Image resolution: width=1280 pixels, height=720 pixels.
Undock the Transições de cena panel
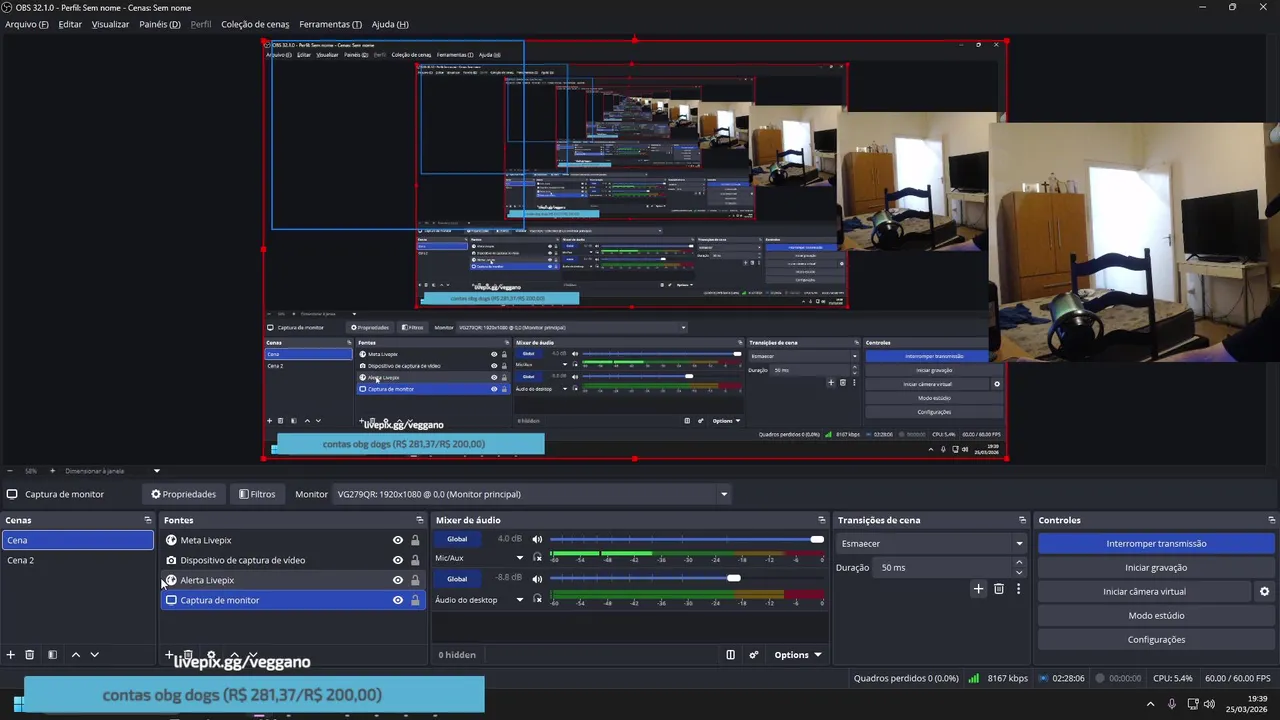pos(1022,520)
